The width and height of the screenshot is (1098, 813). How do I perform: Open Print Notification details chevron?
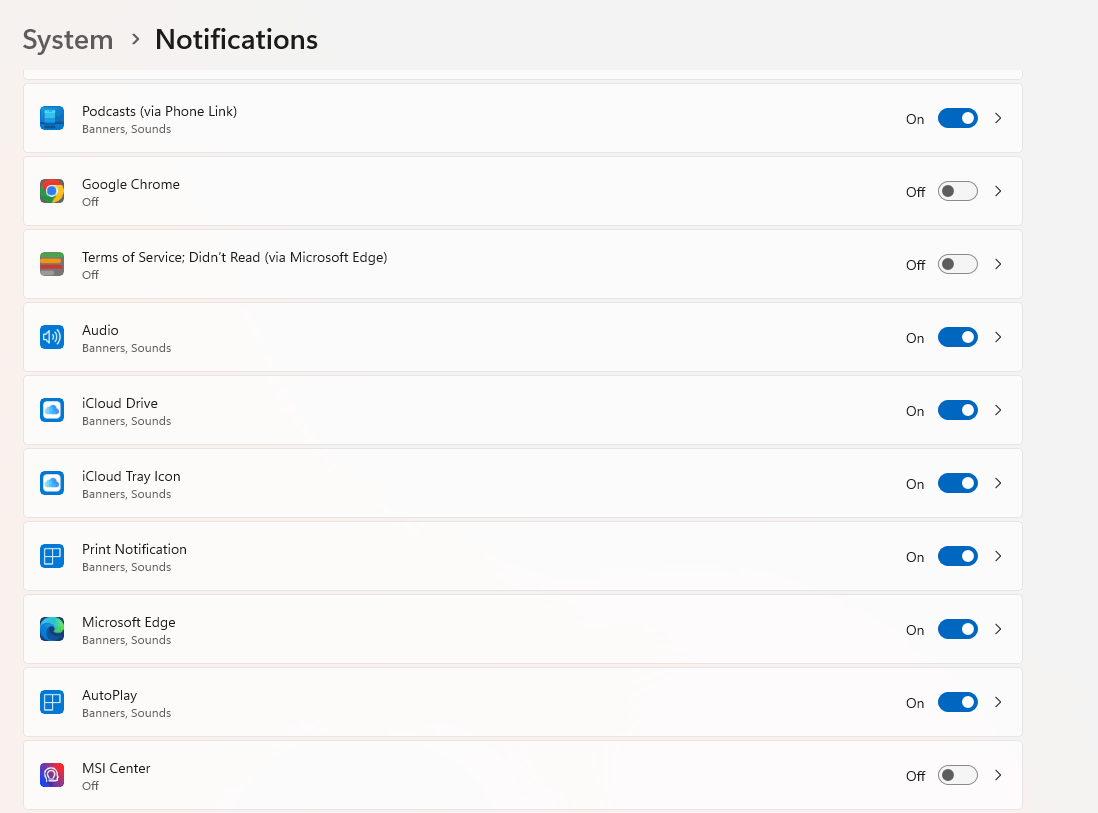(x=999, y=556)
